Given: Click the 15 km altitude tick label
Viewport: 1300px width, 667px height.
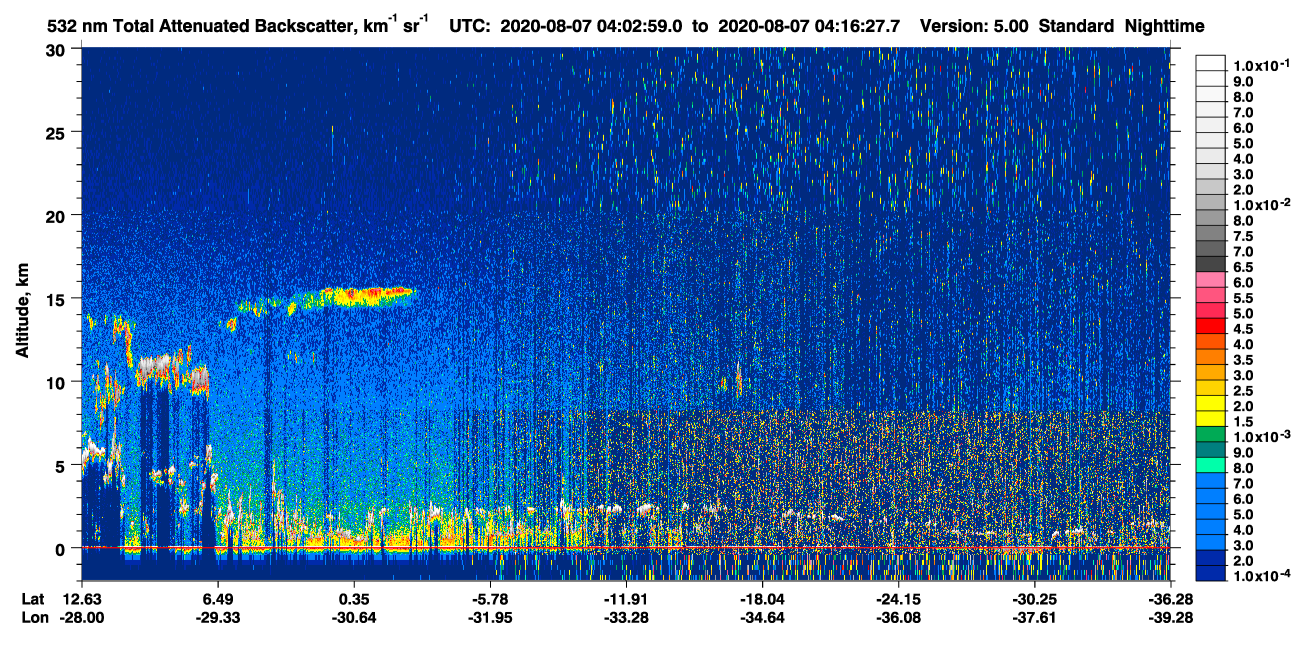Looking at the screenshot, I should click(x=57, y=298).
